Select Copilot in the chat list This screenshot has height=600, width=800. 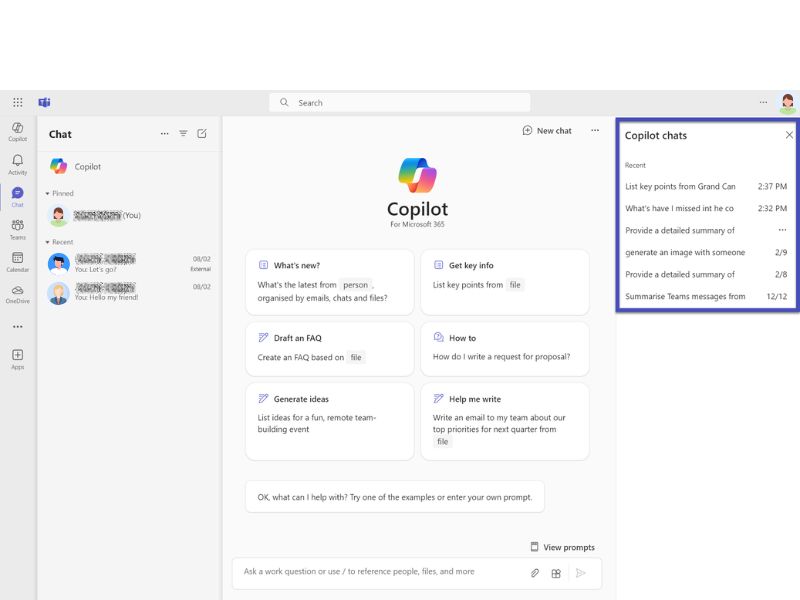[x=88, y=167]
